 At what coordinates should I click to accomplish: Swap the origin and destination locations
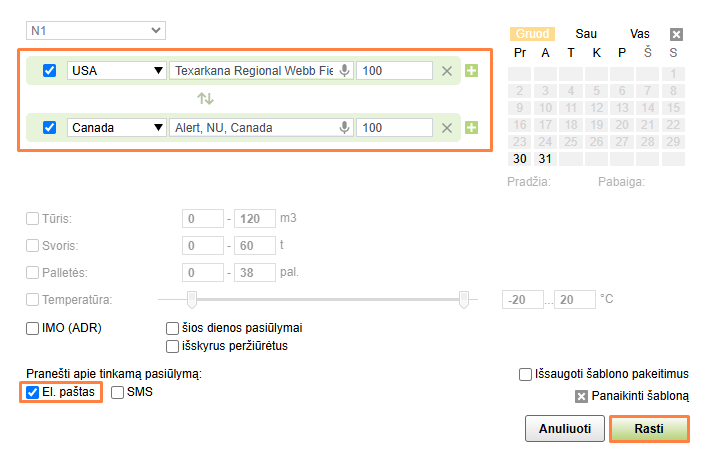coord(205,99)
